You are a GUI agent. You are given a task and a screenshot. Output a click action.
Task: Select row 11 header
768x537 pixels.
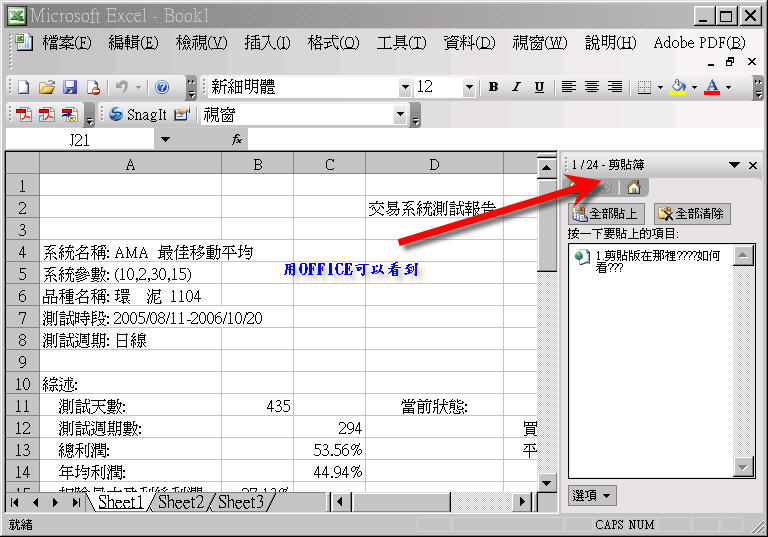23,406
